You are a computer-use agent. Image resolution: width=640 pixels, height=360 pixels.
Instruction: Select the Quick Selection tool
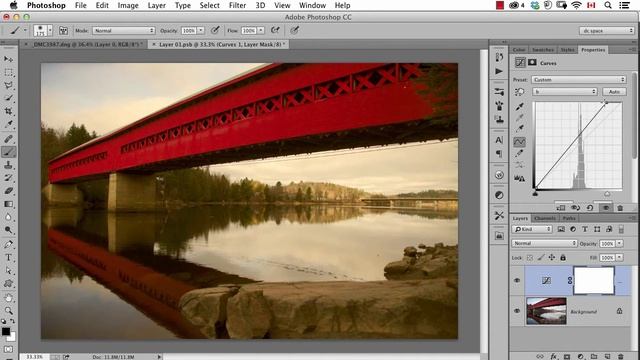tap(8, 98)
